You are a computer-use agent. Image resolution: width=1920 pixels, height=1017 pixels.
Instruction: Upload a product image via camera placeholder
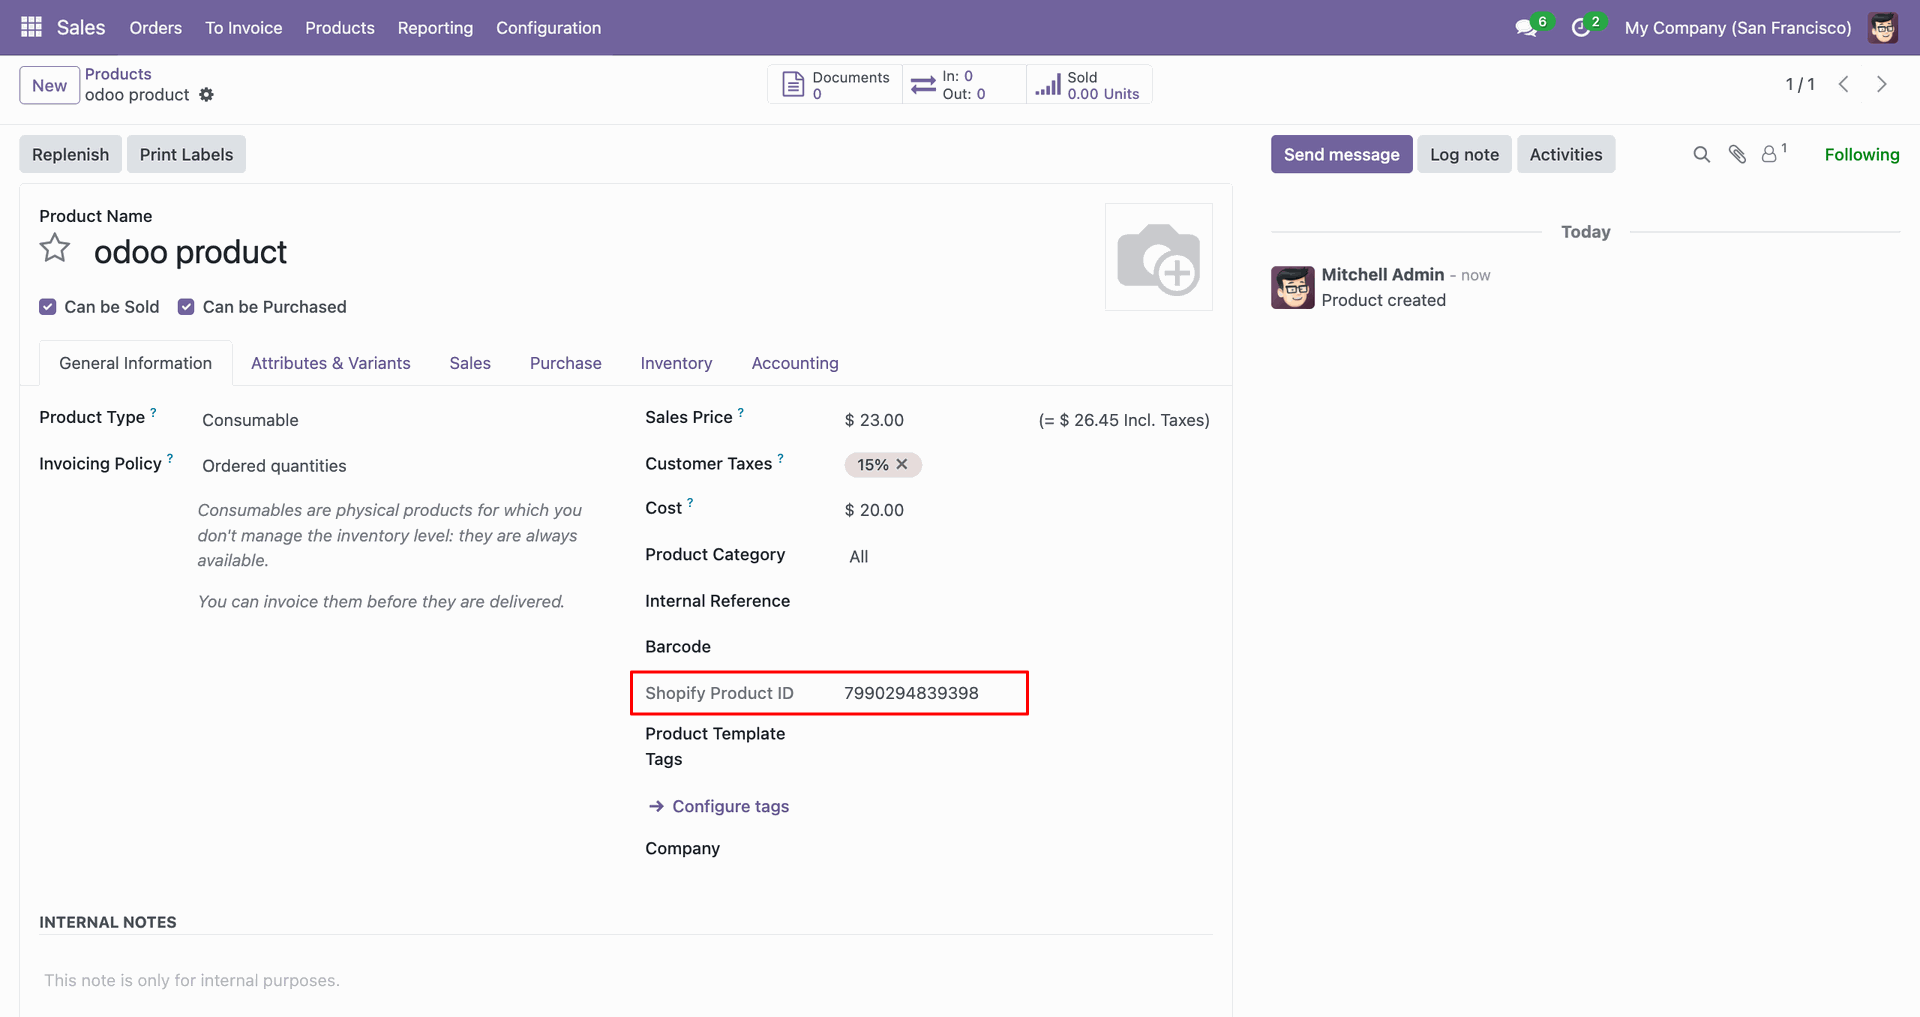[x=1159, y=257]
